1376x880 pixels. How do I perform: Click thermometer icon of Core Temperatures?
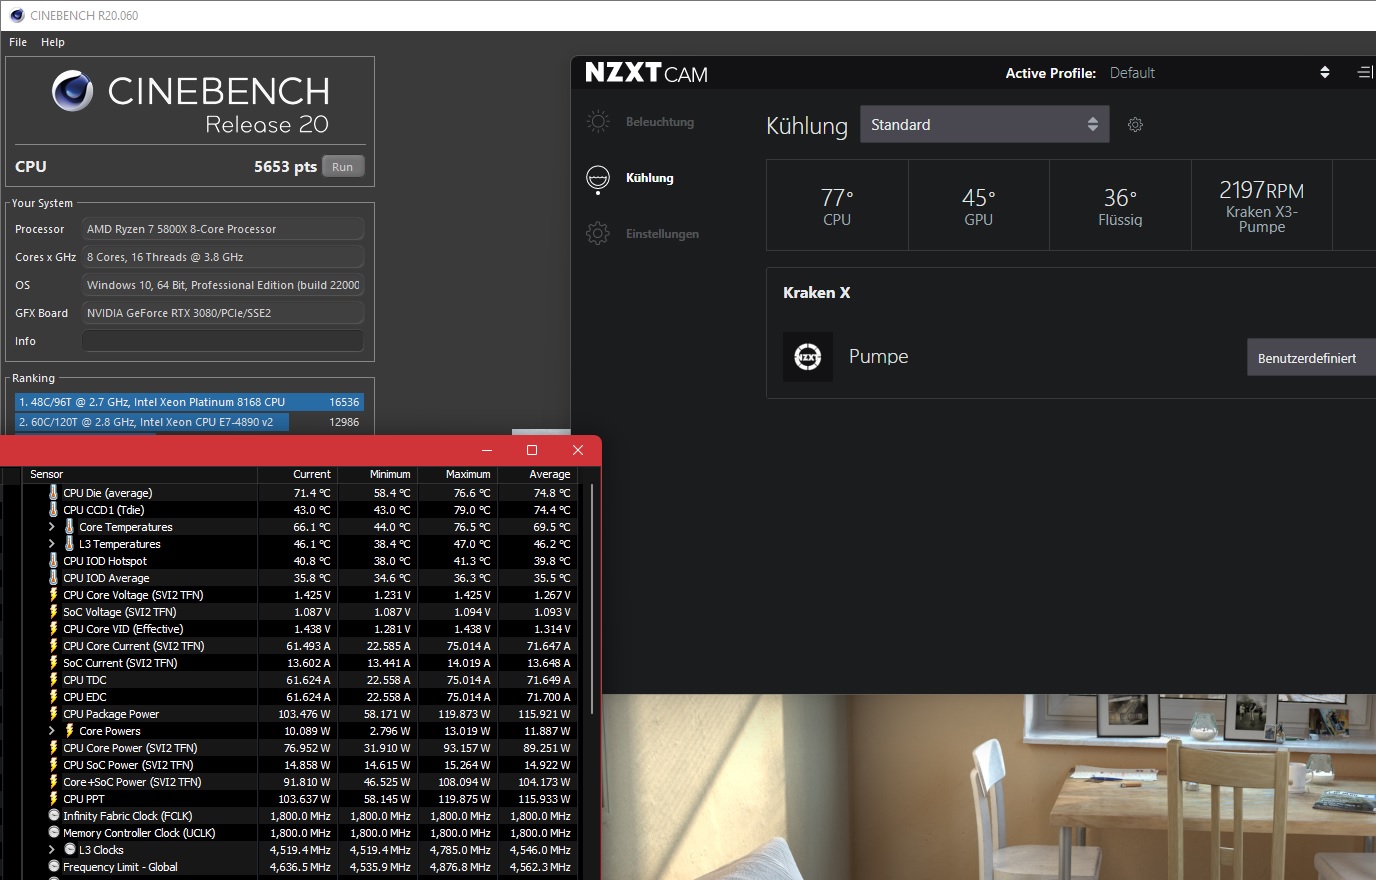(70, 527)
